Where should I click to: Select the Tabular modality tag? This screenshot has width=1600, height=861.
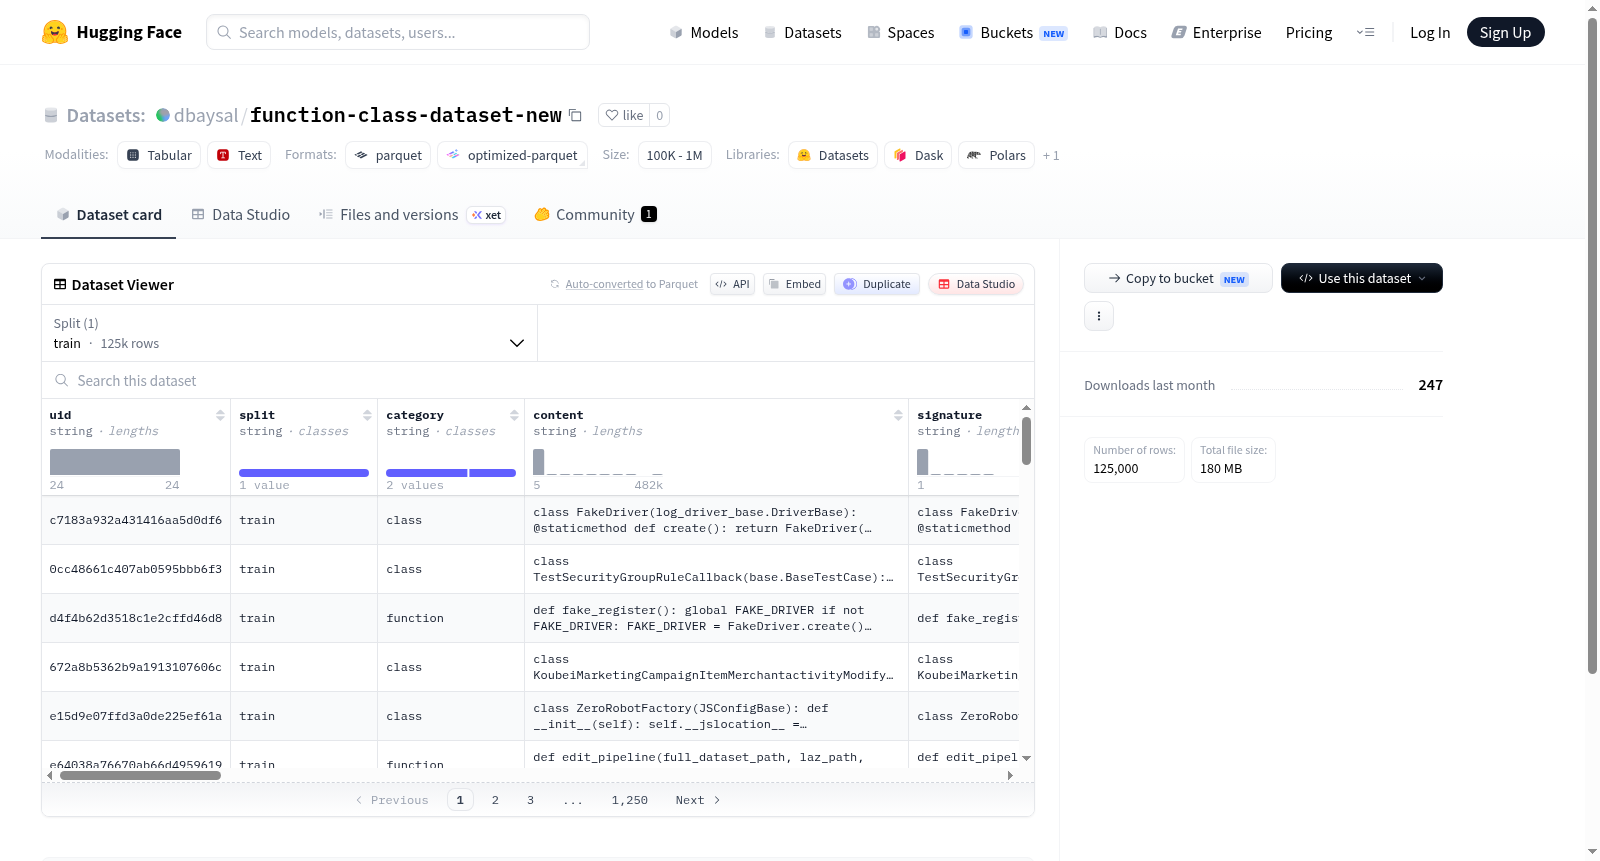159,155
